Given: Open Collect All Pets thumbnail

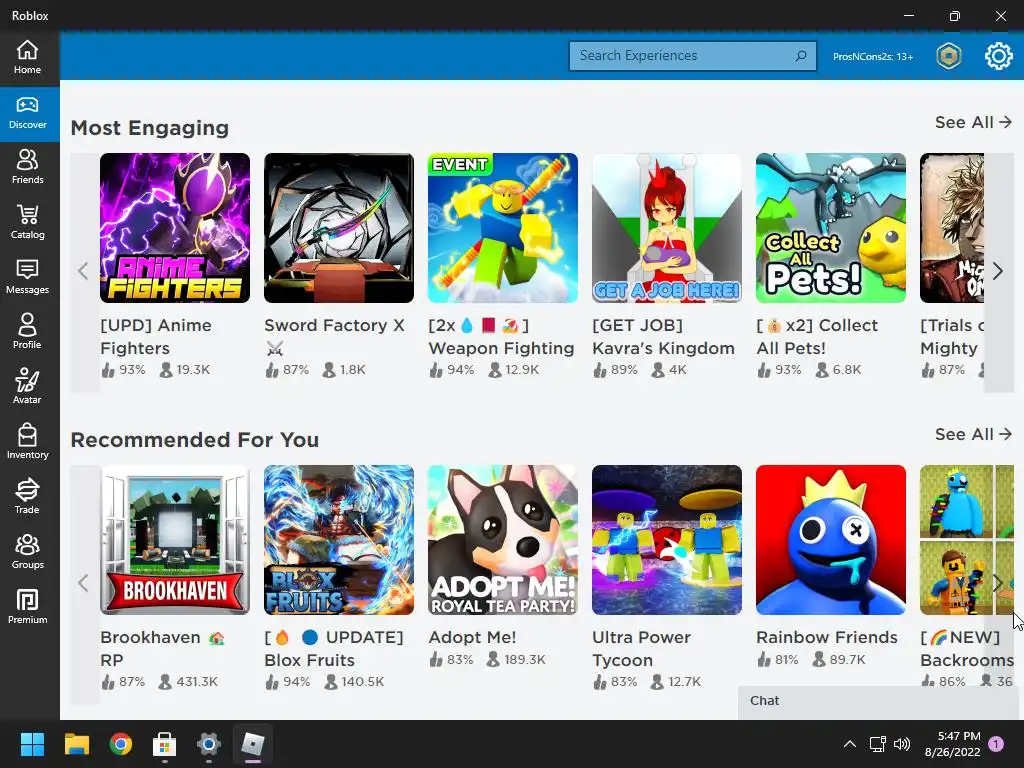Looking at the screenshot, I should click(x=831, y=228).
